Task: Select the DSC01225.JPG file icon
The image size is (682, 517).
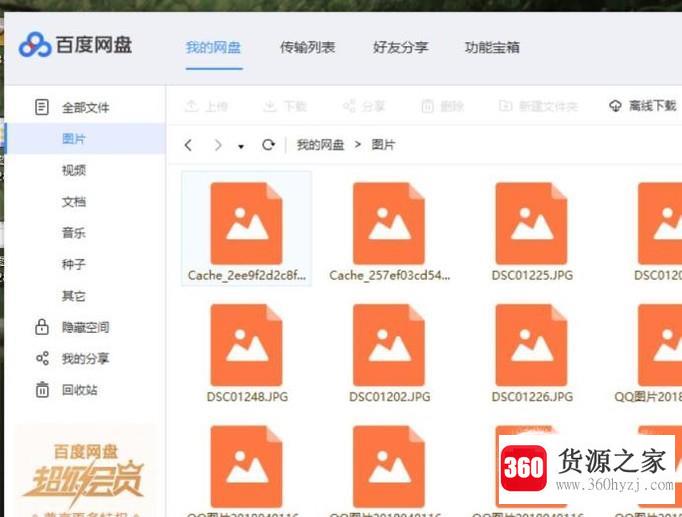Action: (x=532, y=223)
